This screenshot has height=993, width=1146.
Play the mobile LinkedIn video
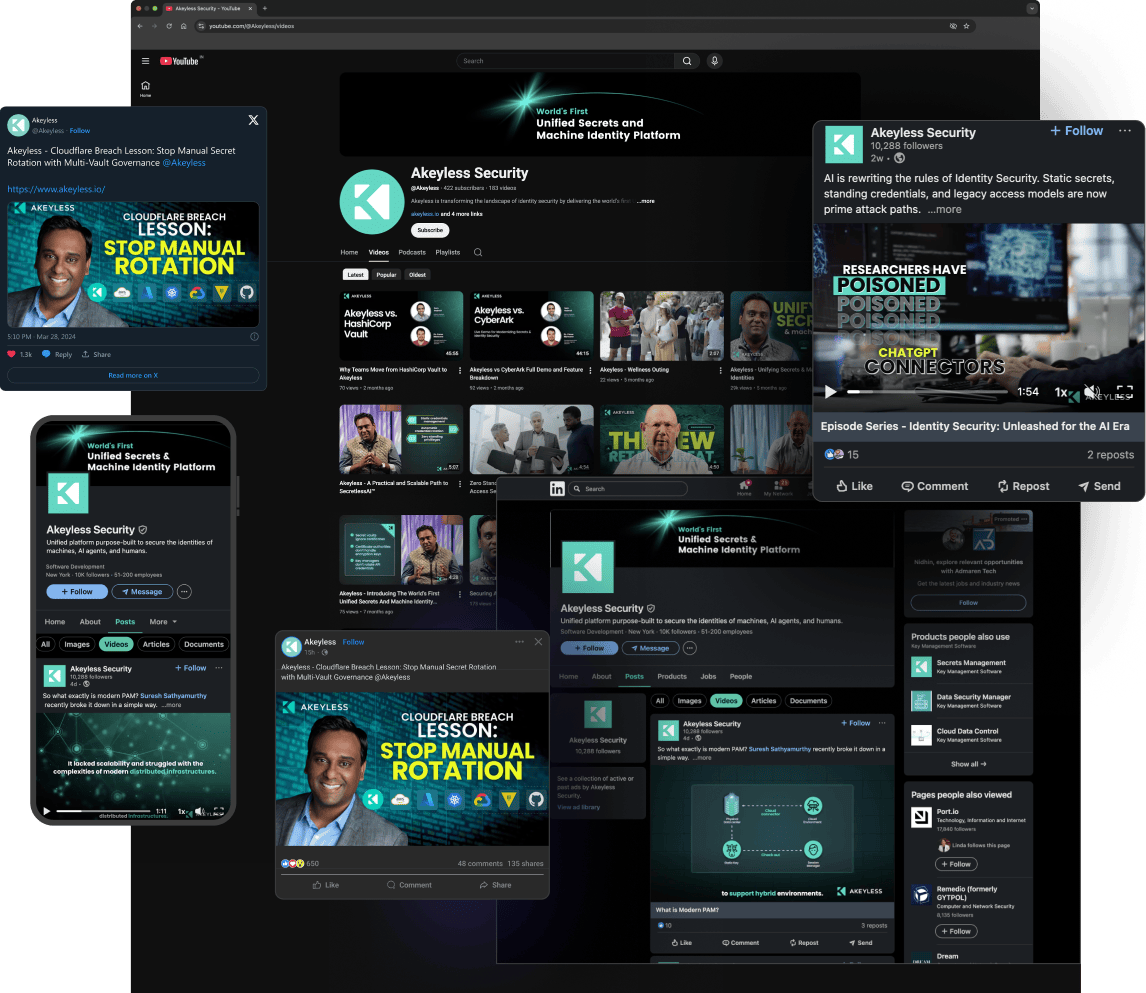coord(47,812)
